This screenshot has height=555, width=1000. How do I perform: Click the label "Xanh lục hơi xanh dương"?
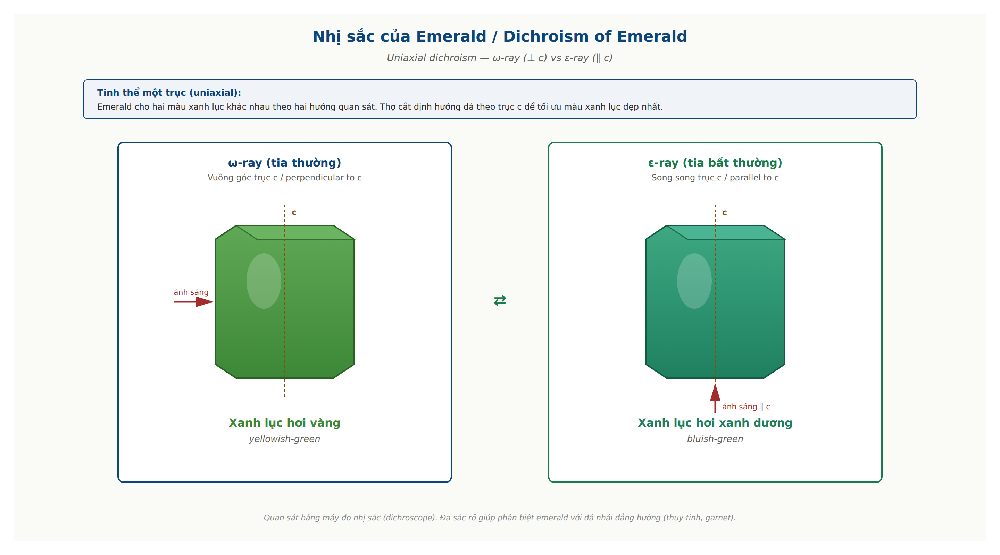coord(715,423)
